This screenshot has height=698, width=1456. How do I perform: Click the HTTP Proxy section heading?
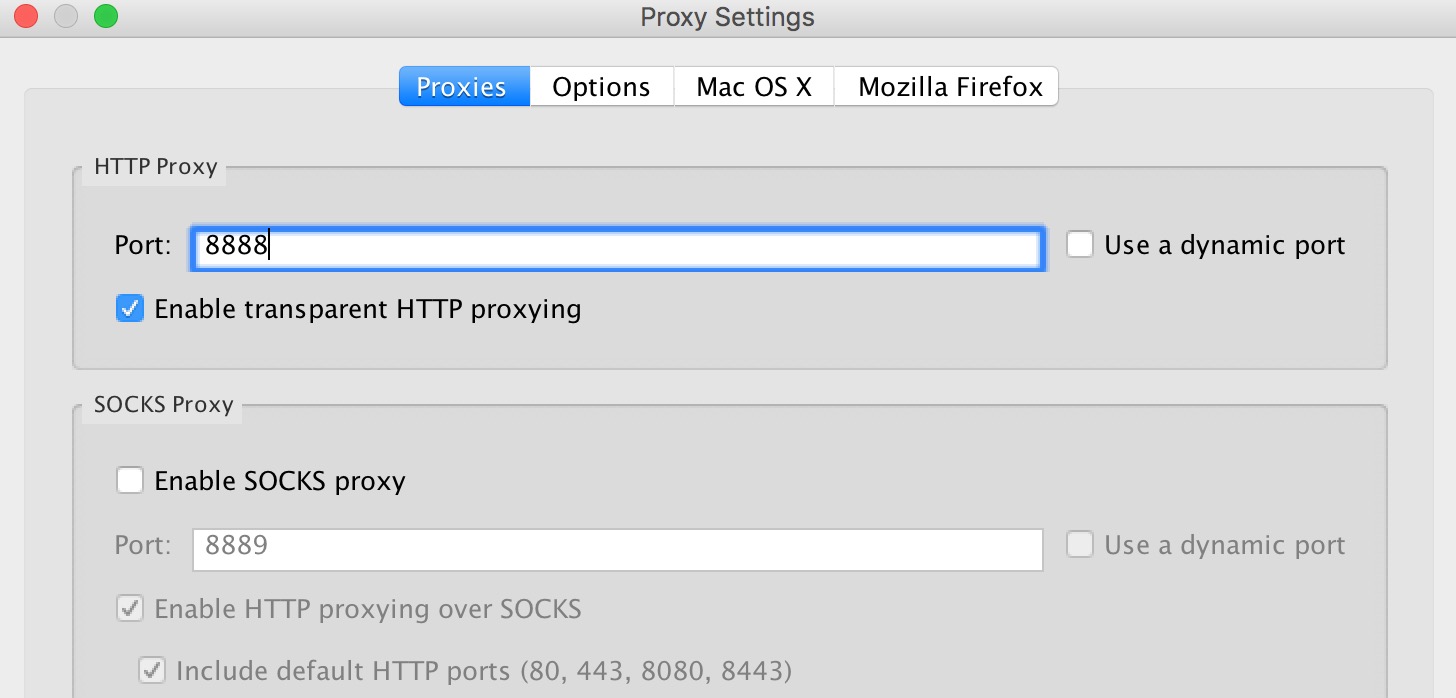coord(155,167)
